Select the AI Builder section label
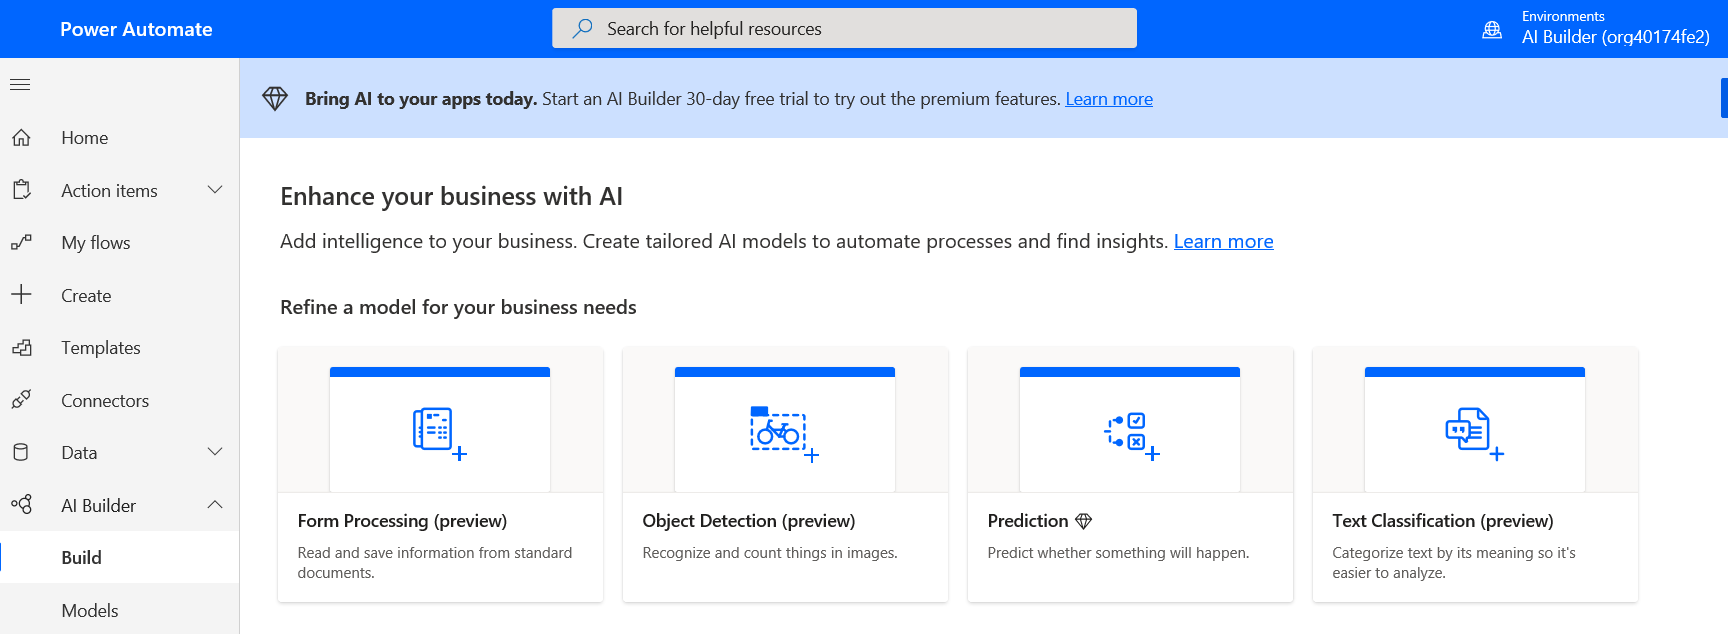1728x634 pixels. pos(98,505)
